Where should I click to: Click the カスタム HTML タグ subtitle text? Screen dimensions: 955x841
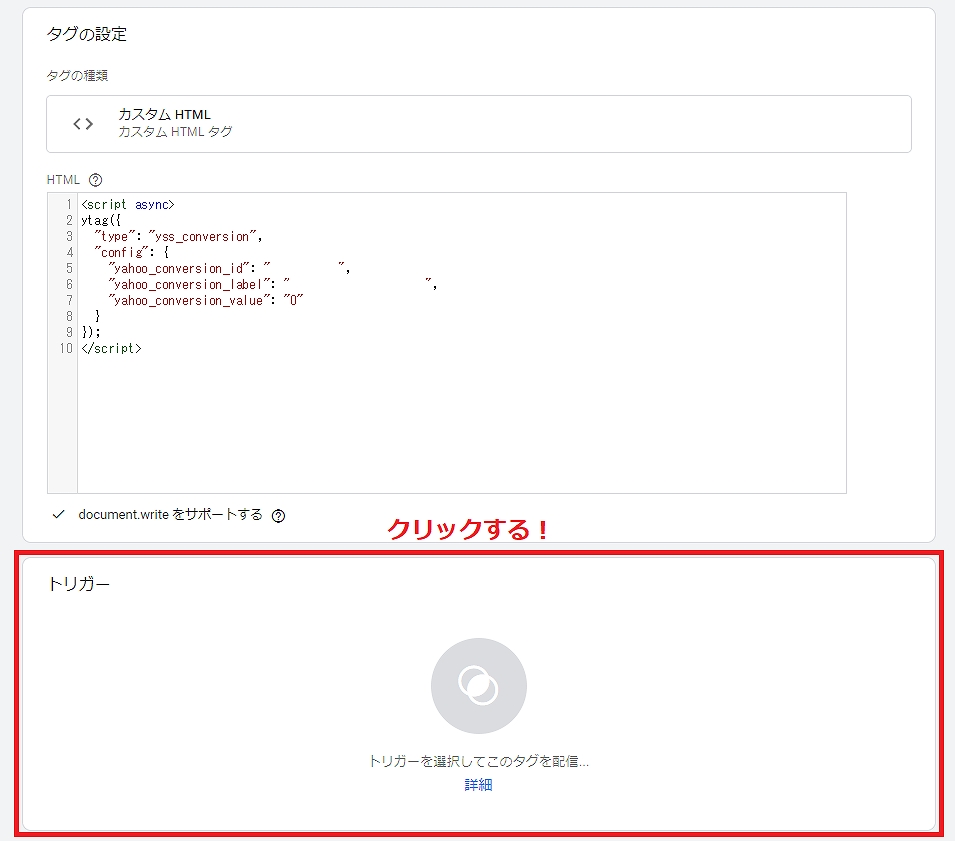(x=175, y=132)
